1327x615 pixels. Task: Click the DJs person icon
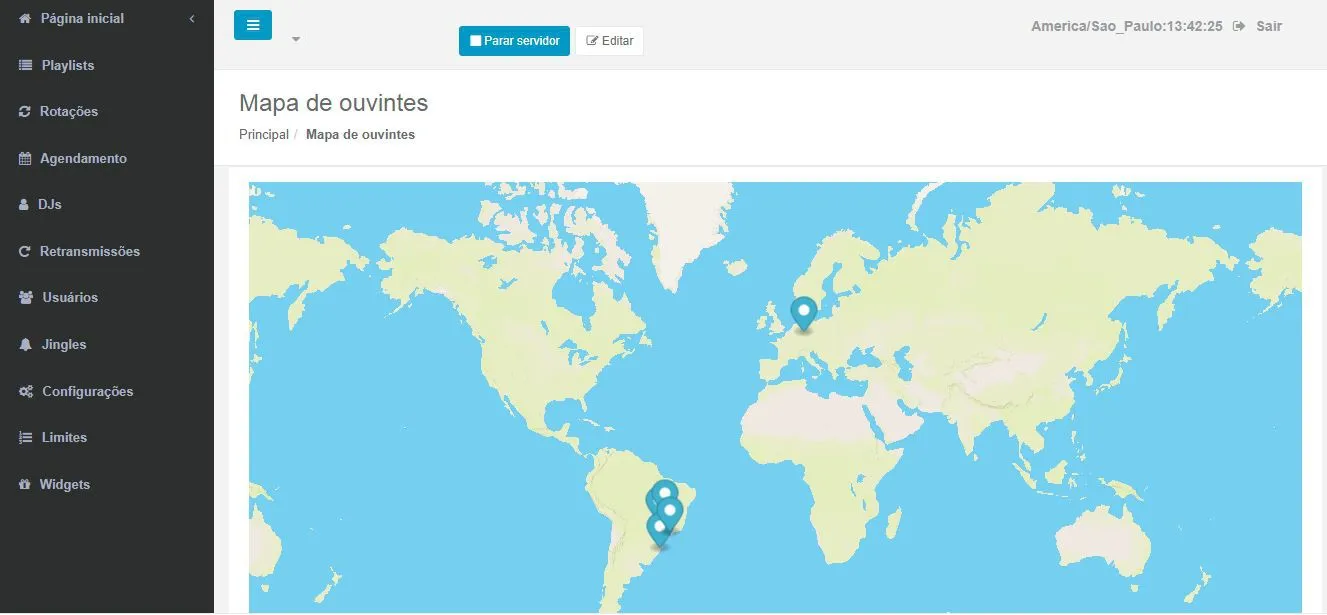(x=24, y=205)
